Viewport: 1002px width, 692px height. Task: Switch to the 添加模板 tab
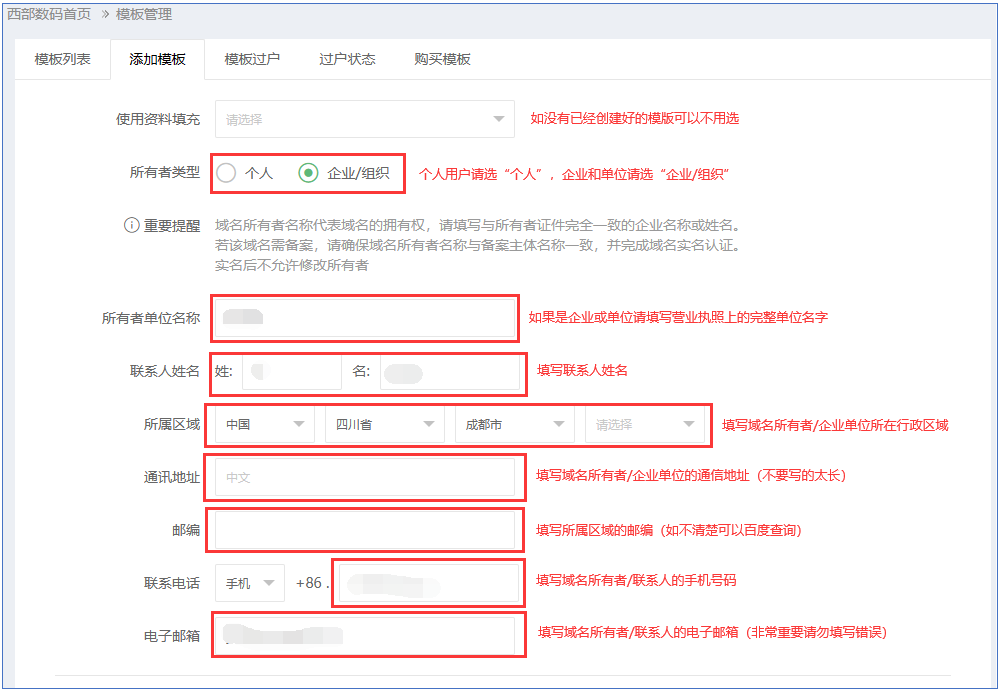pyautogui.click(x=157, y=59)
